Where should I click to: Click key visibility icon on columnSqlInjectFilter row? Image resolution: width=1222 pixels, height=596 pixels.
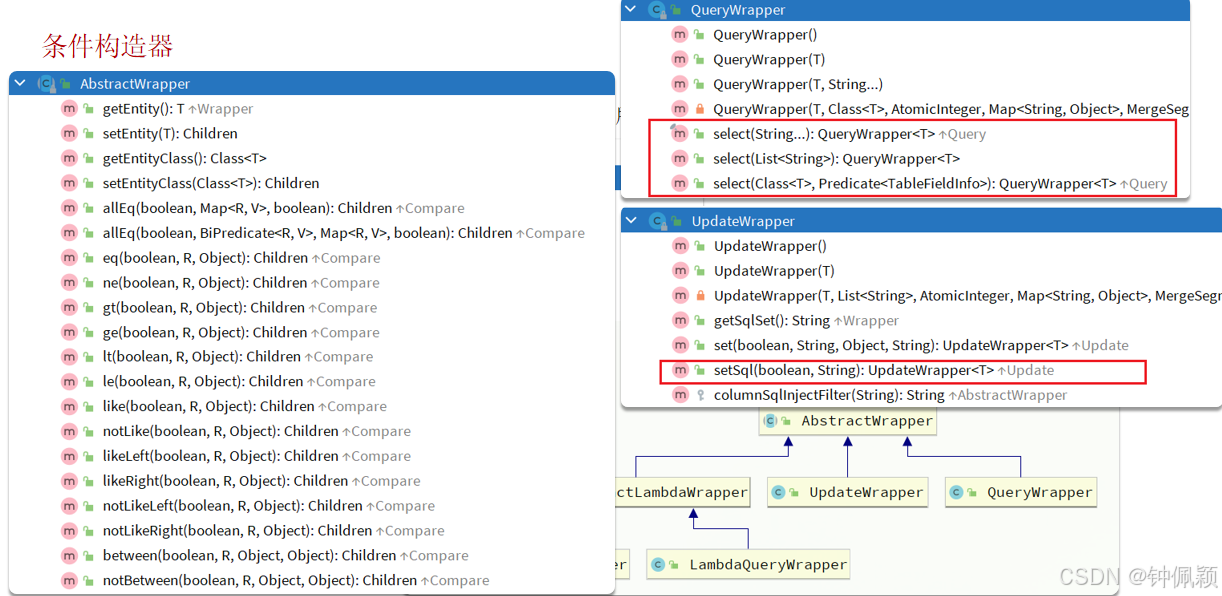tap(701, 395)
